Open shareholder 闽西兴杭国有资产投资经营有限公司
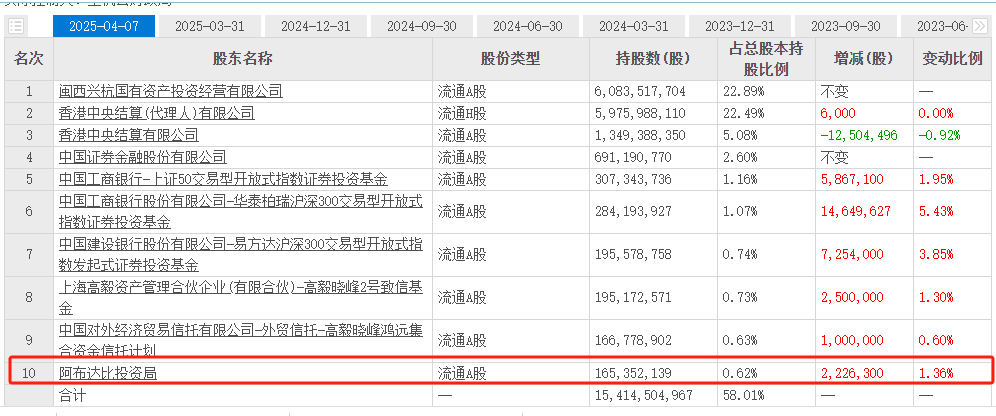Viewport: 996px width, 416px height. coord(170,91)
